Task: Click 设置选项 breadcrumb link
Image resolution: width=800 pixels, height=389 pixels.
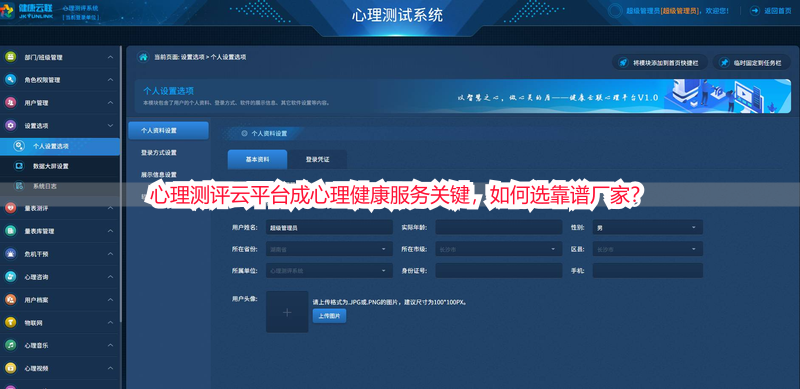Action: [192, 57]
